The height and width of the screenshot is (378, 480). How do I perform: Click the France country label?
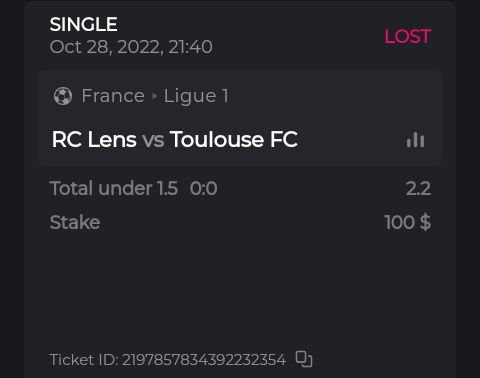[x=113, y=96]
